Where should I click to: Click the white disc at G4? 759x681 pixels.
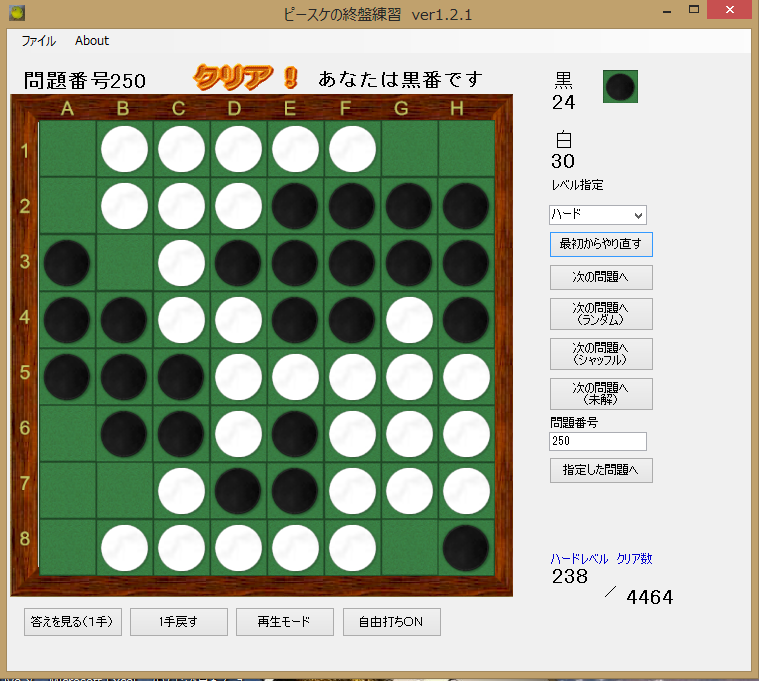point(410,320)
